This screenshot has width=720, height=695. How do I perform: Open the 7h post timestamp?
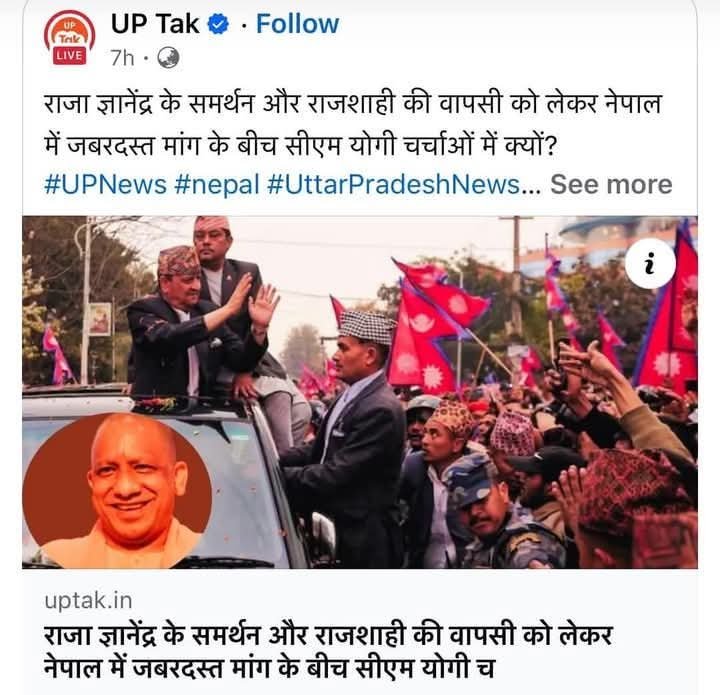[x=123, y=58]
